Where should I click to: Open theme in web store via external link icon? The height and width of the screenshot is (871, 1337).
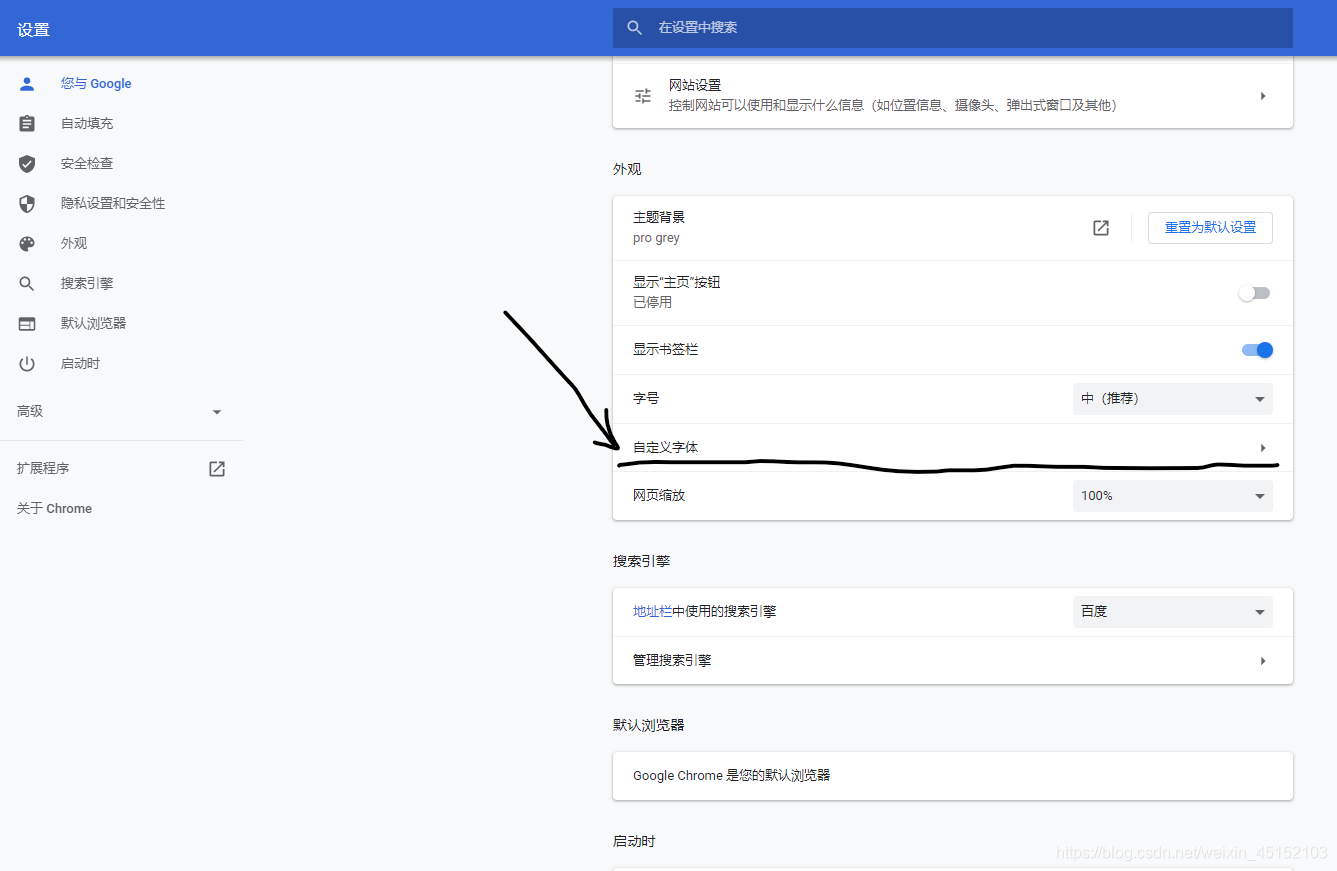[x=1101, y=228]
